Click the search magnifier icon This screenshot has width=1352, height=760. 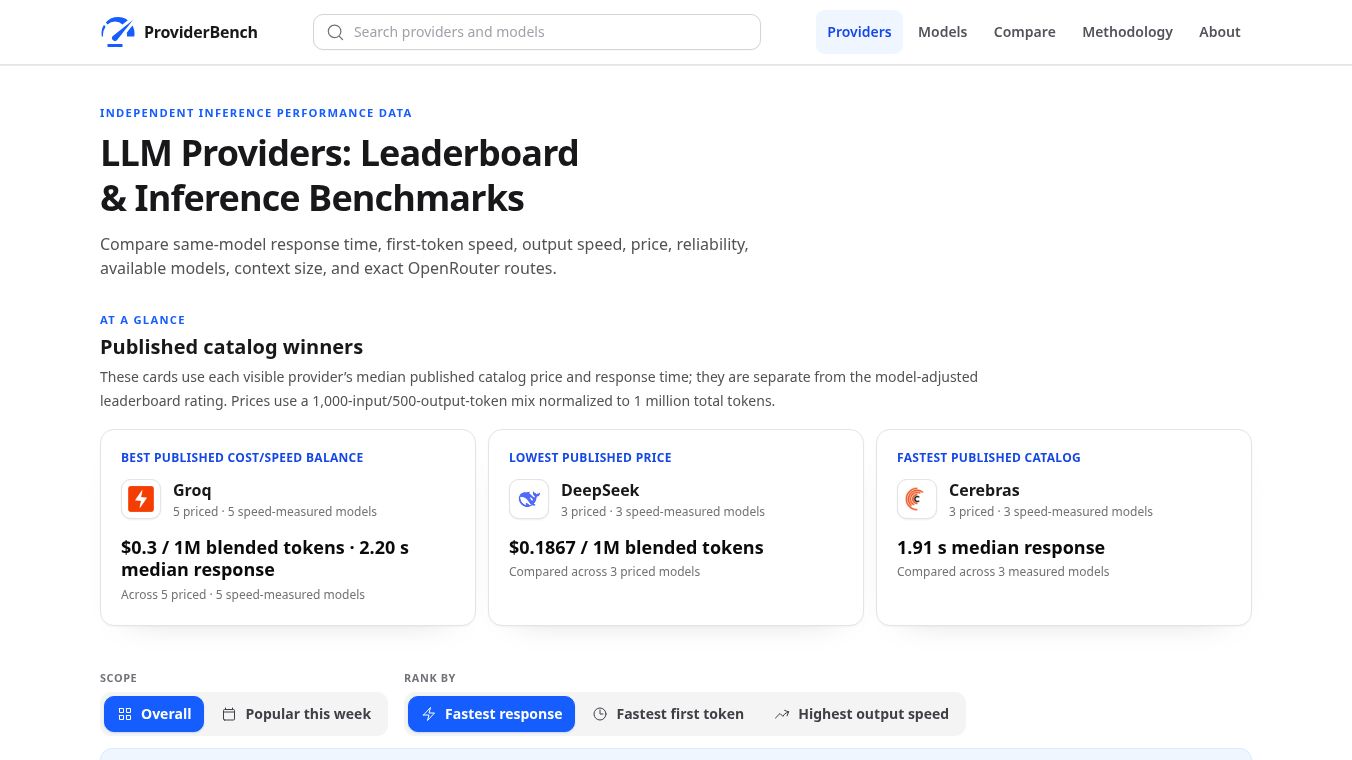[336, 32]
